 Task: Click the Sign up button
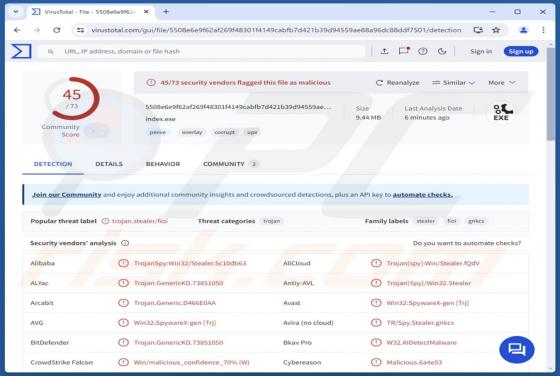pos(521,51)
